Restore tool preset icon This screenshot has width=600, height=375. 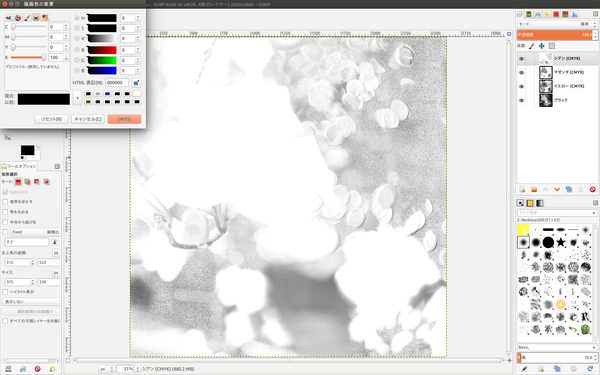pos(23,369)
